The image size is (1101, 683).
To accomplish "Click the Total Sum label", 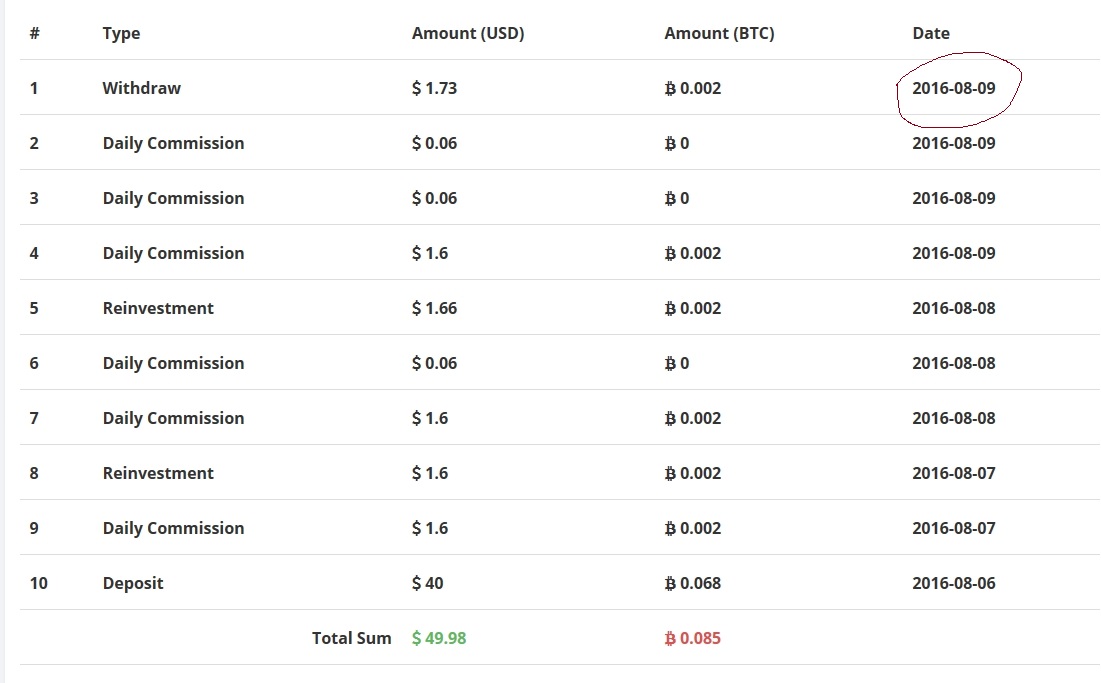I will (x=351, y=638).
